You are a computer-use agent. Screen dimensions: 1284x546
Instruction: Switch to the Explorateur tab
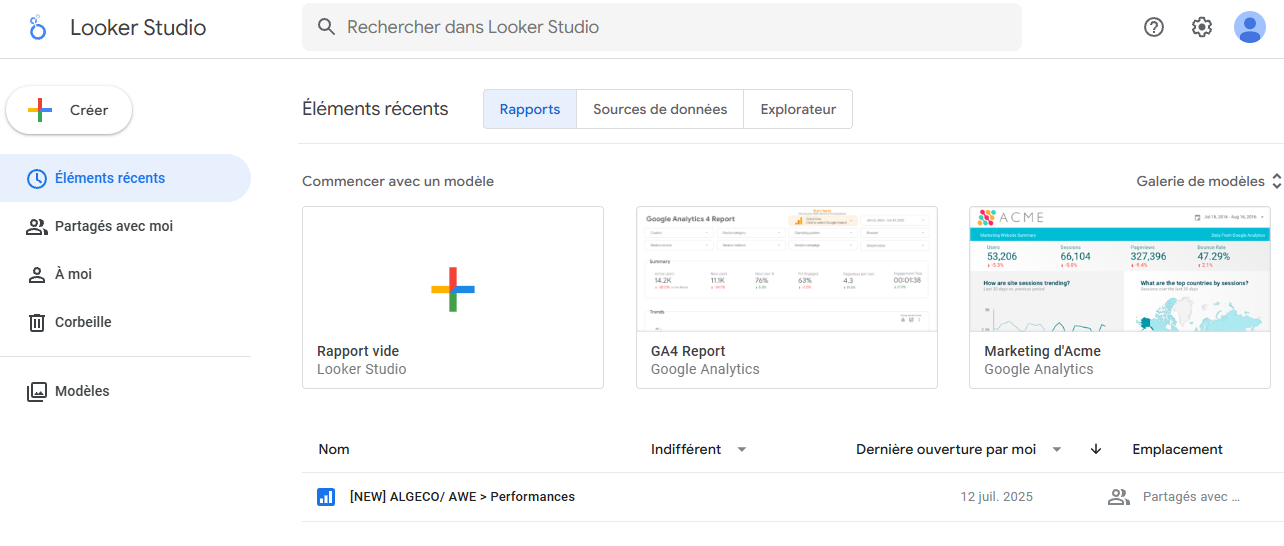tap(798, 110)
